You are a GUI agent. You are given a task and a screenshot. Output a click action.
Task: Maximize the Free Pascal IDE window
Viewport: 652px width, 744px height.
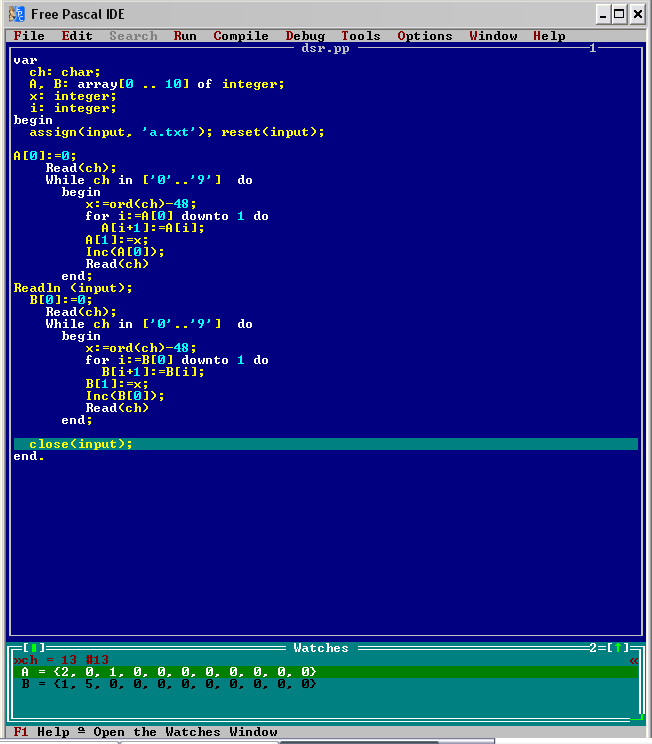pos(620,14)
